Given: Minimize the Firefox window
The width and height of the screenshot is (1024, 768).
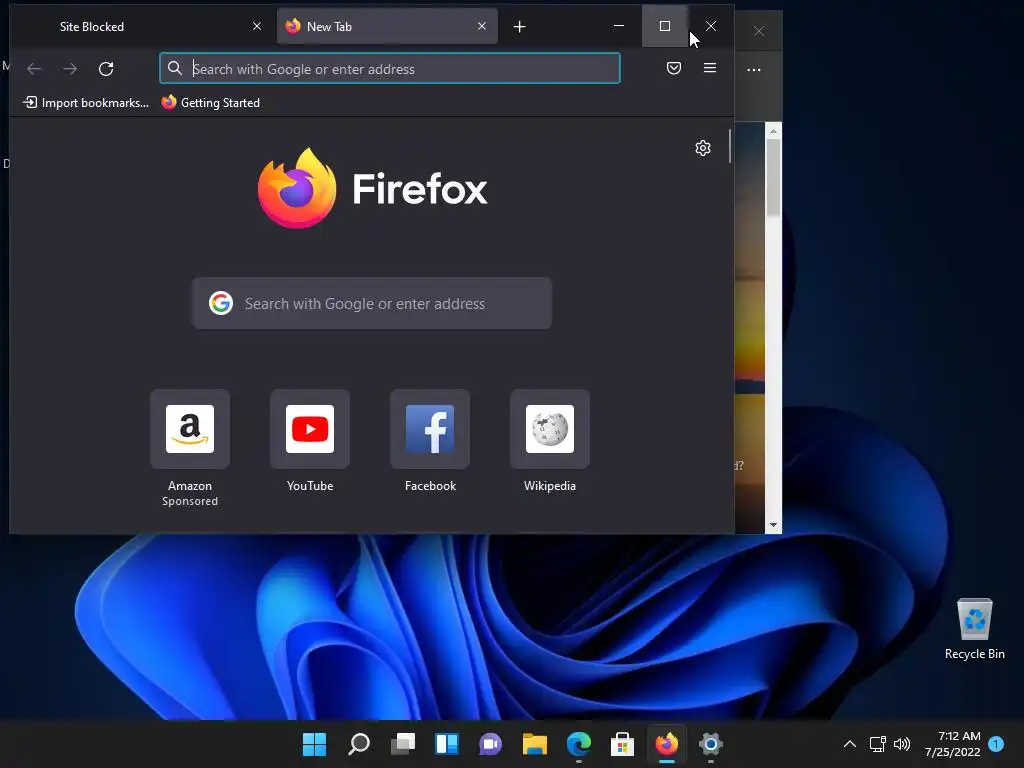Looking at the screenshot, I should pos(619,26).
